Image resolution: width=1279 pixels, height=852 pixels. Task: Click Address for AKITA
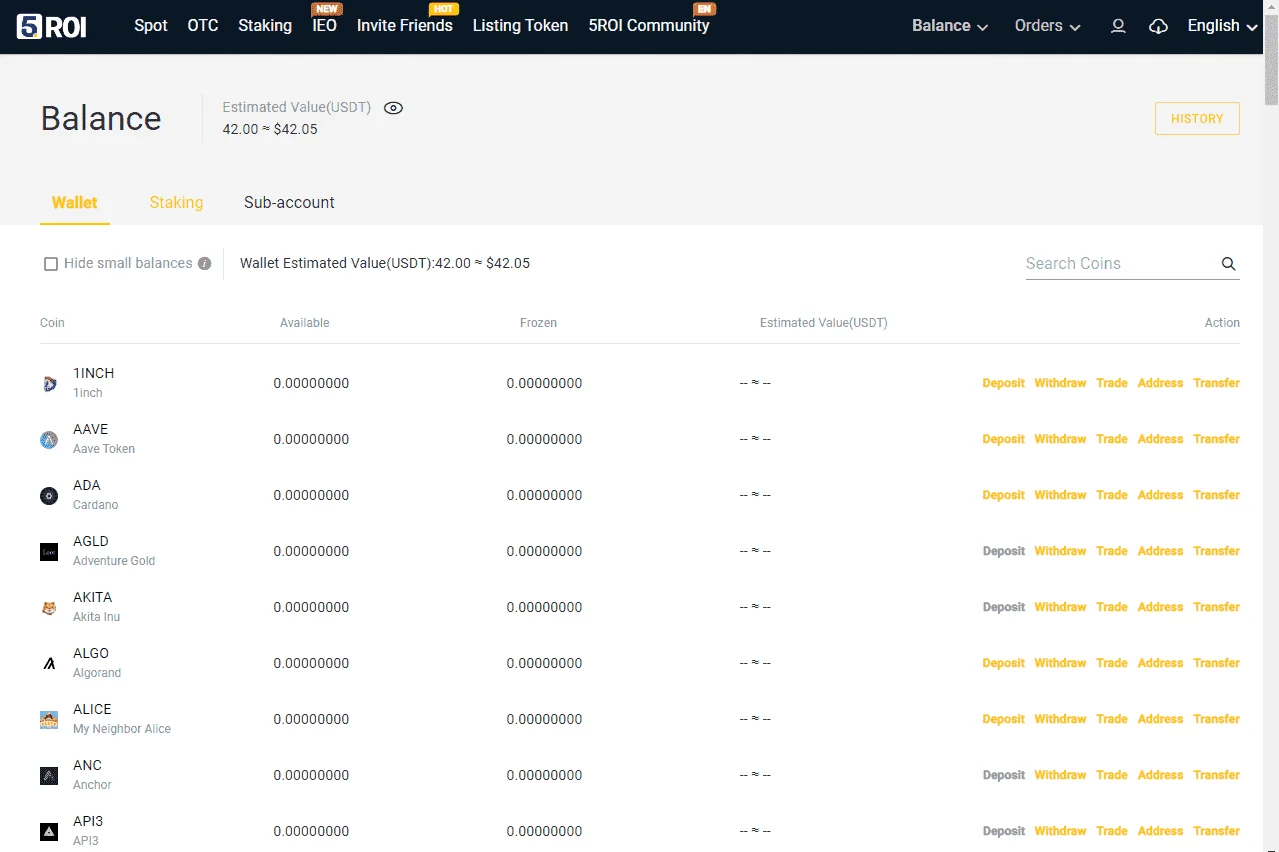pos(1160,607)
